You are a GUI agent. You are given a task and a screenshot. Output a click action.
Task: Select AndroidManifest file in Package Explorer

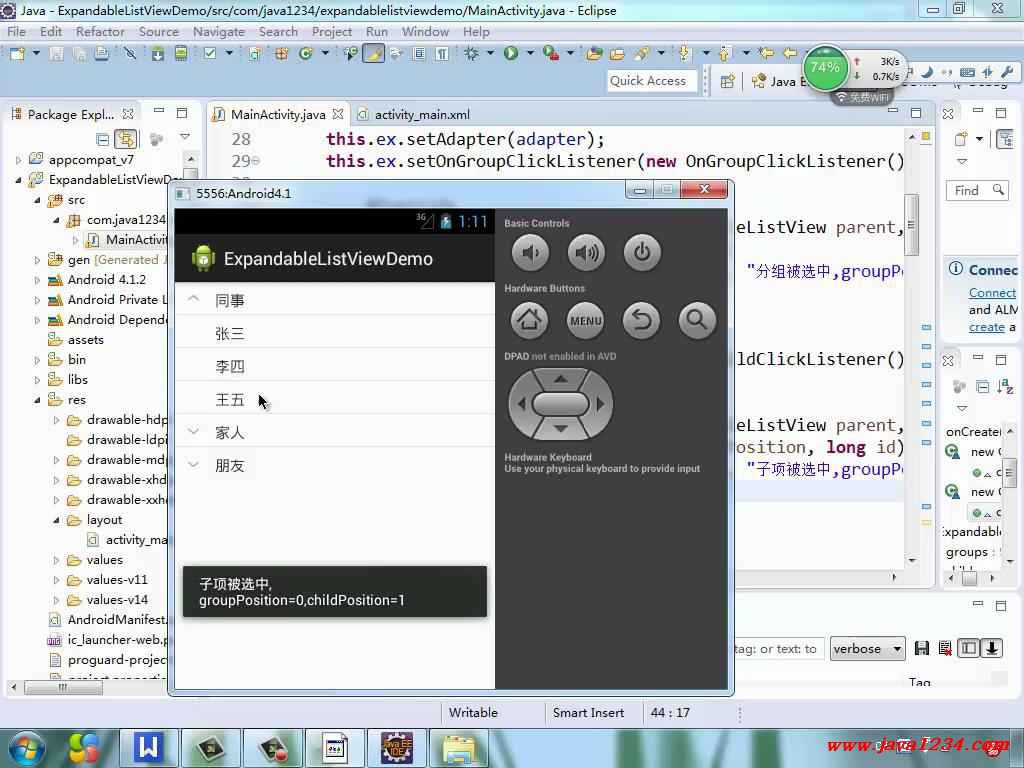(x=108, y=620)
